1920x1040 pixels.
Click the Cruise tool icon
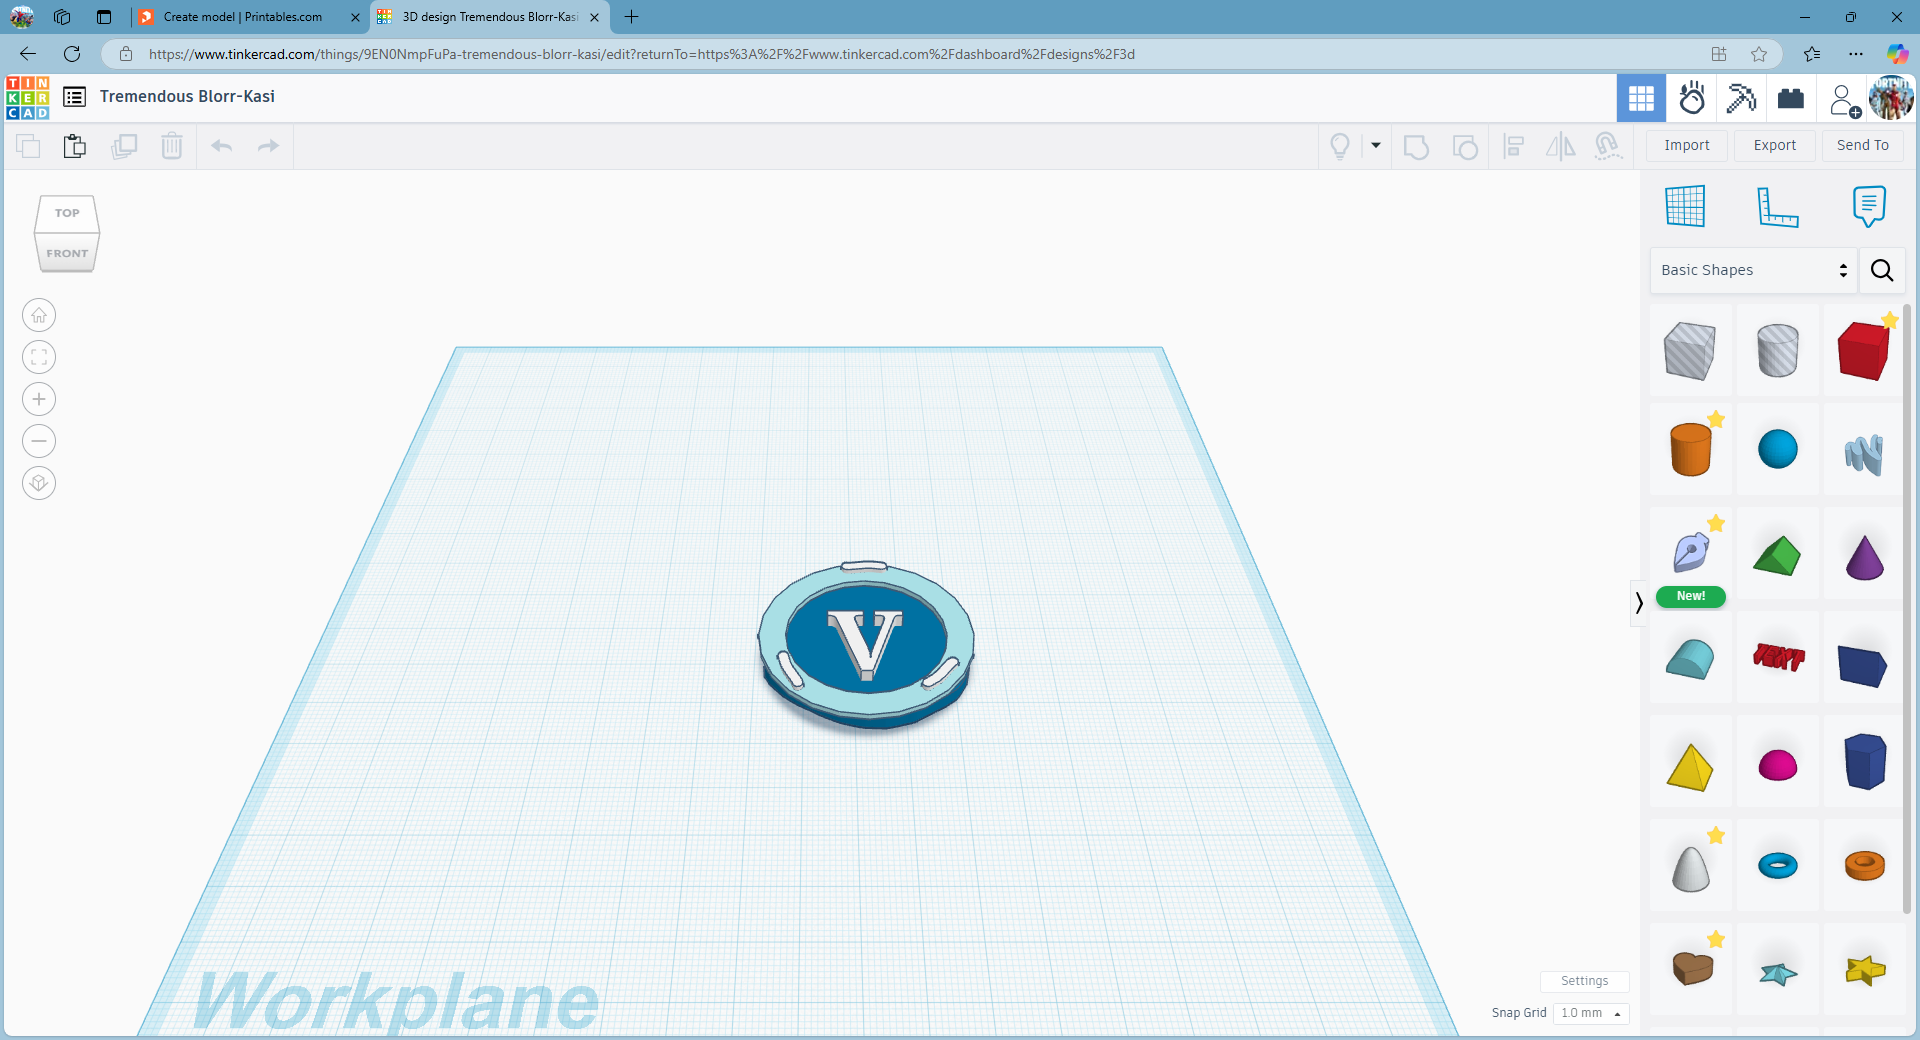click(x=1607, y=147)
